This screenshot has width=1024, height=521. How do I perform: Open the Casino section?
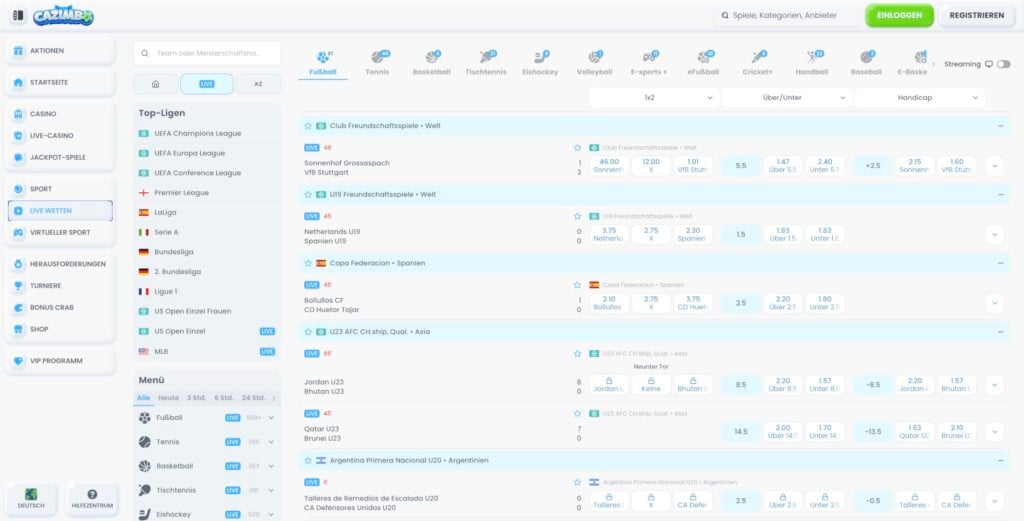(x=60, y=114)
